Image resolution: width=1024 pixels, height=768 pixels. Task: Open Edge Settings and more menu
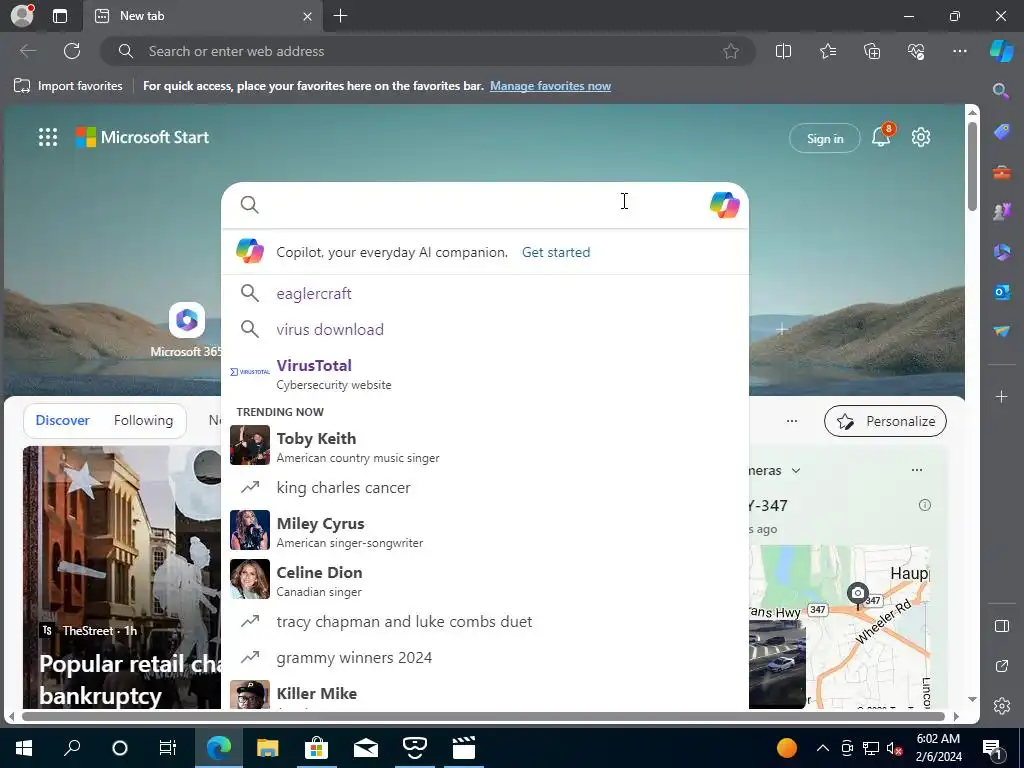pos(959,51)
